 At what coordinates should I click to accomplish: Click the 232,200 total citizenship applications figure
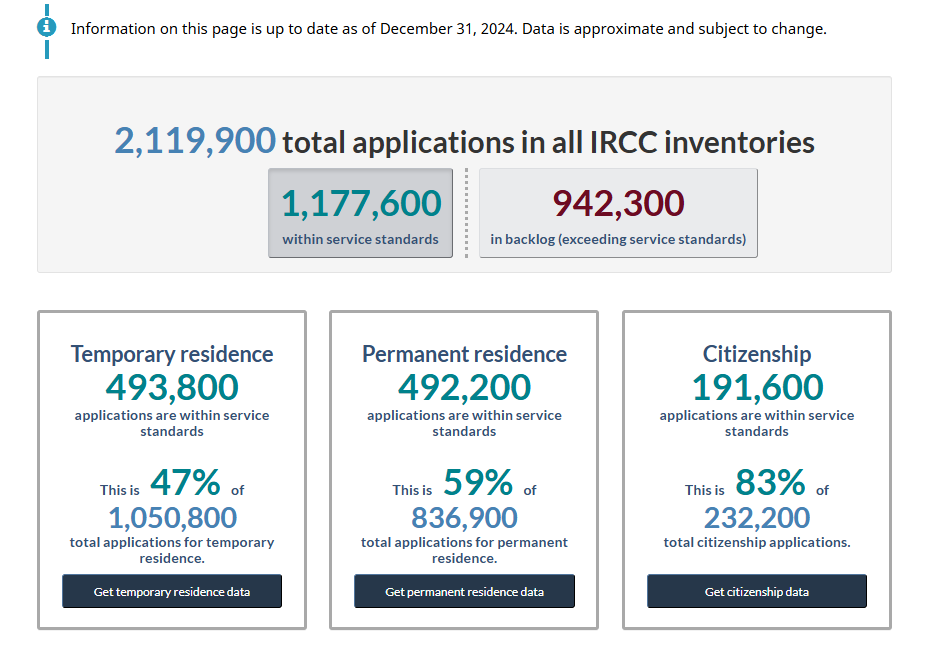coord(757,518)
